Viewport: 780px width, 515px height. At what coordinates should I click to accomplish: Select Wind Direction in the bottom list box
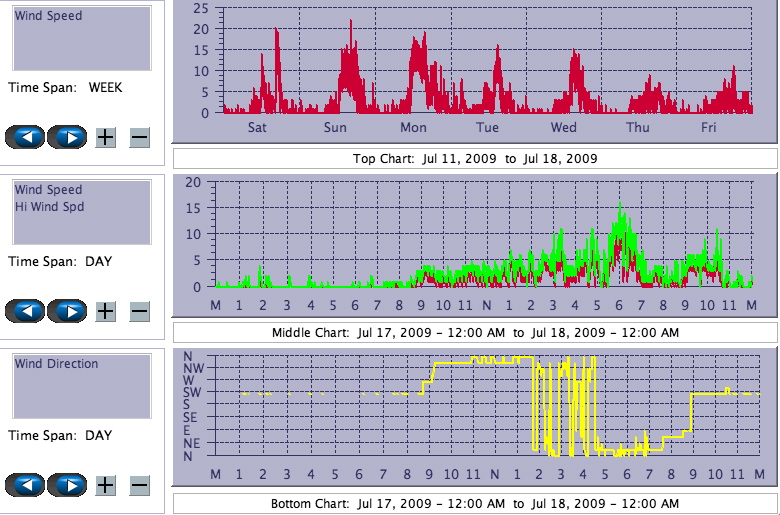tap(57, 364)
